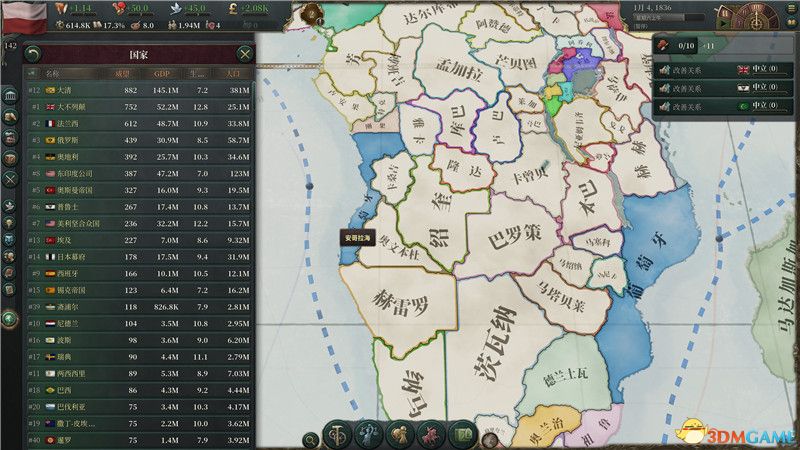Select the 尼德兰 row
800x450 pixels.
pyautogui.click(x=139, y=323)
